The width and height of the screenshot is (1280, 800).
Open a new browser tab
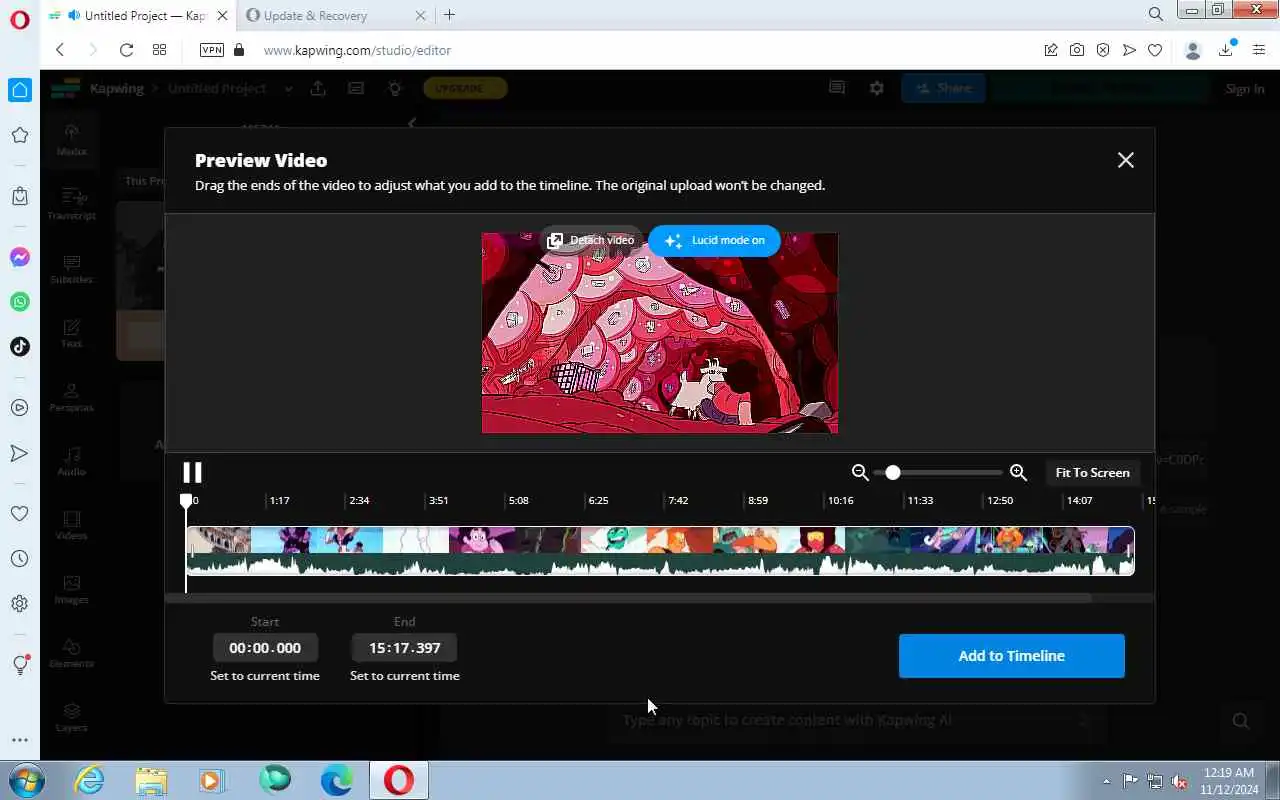point(449,15)
